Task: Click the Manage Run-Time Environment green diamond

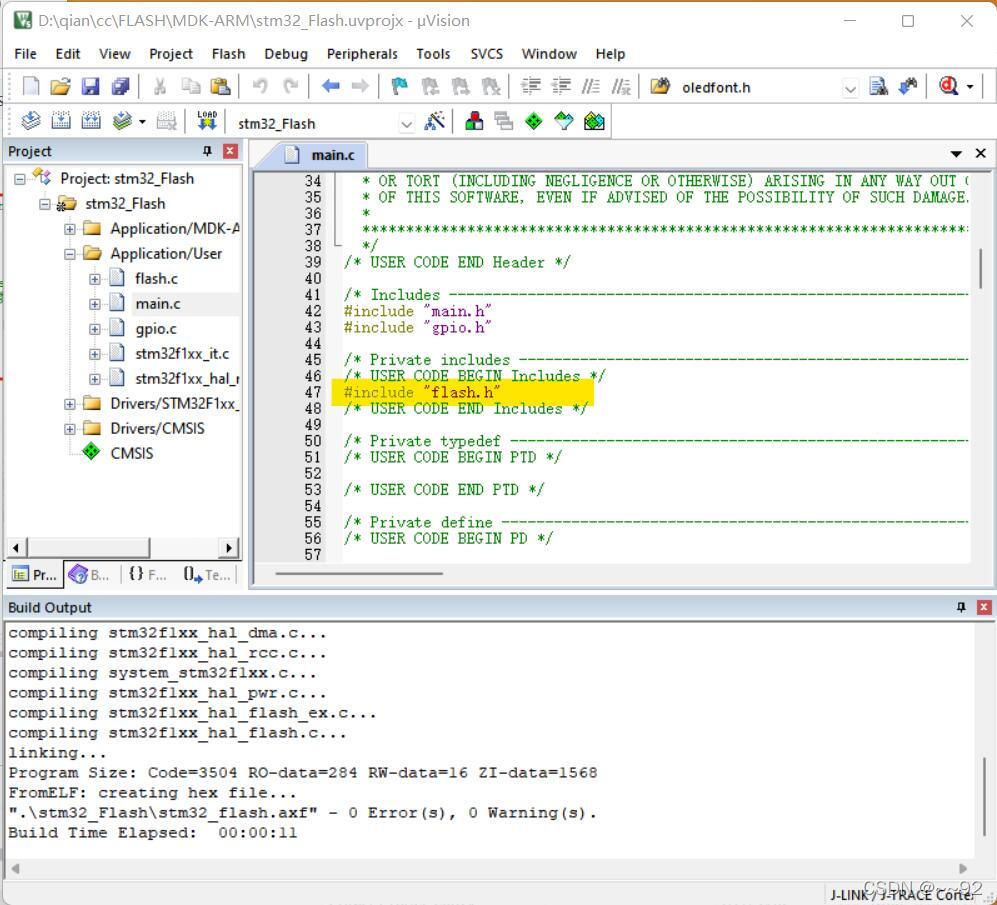Action: click(533, 121)
